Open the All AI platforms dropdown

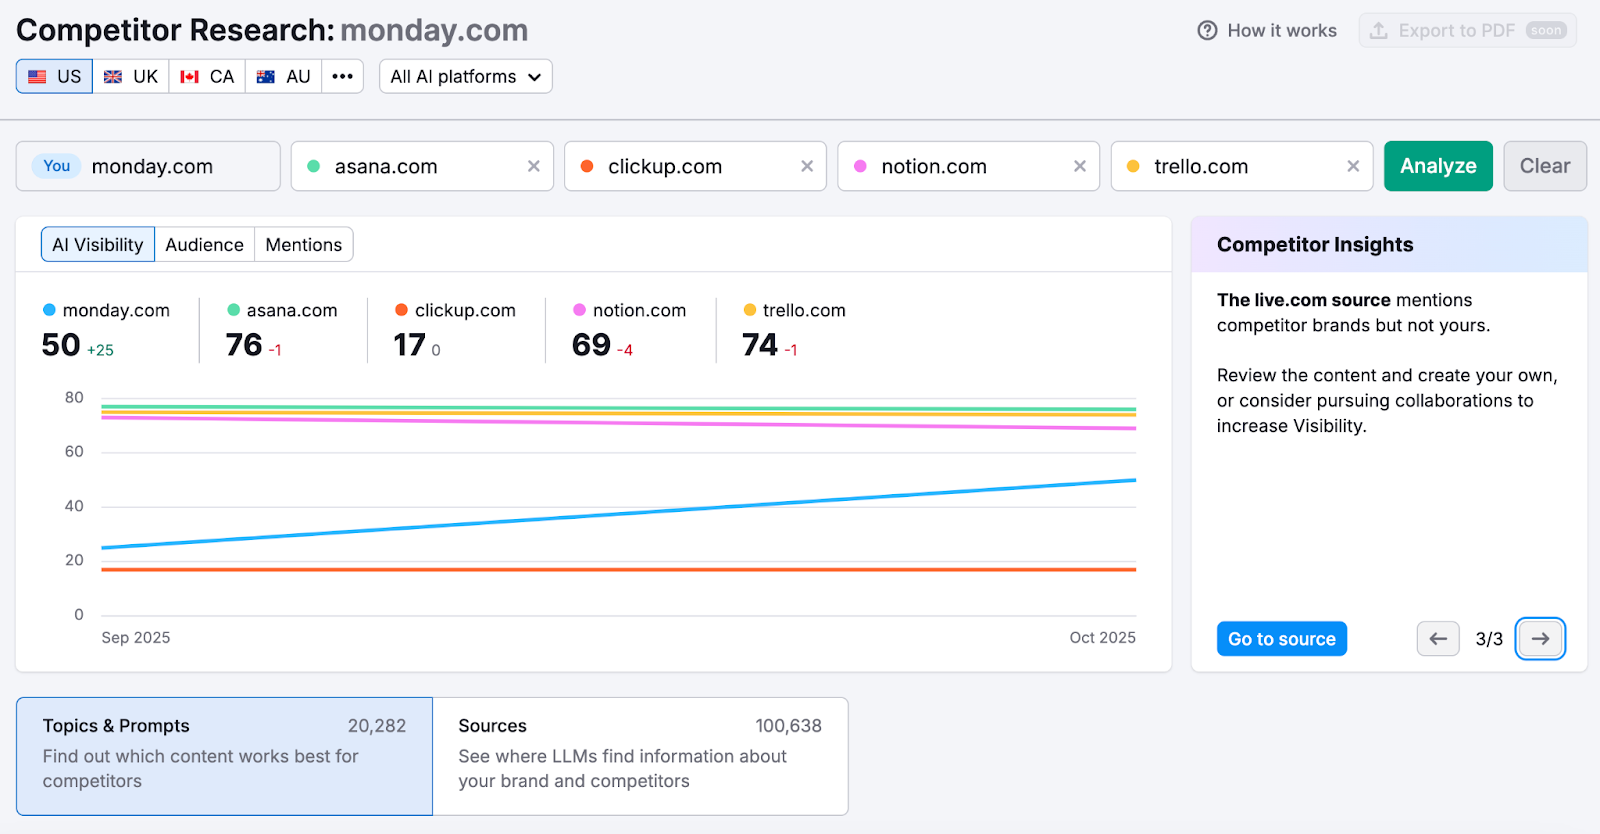pos(464,76)
